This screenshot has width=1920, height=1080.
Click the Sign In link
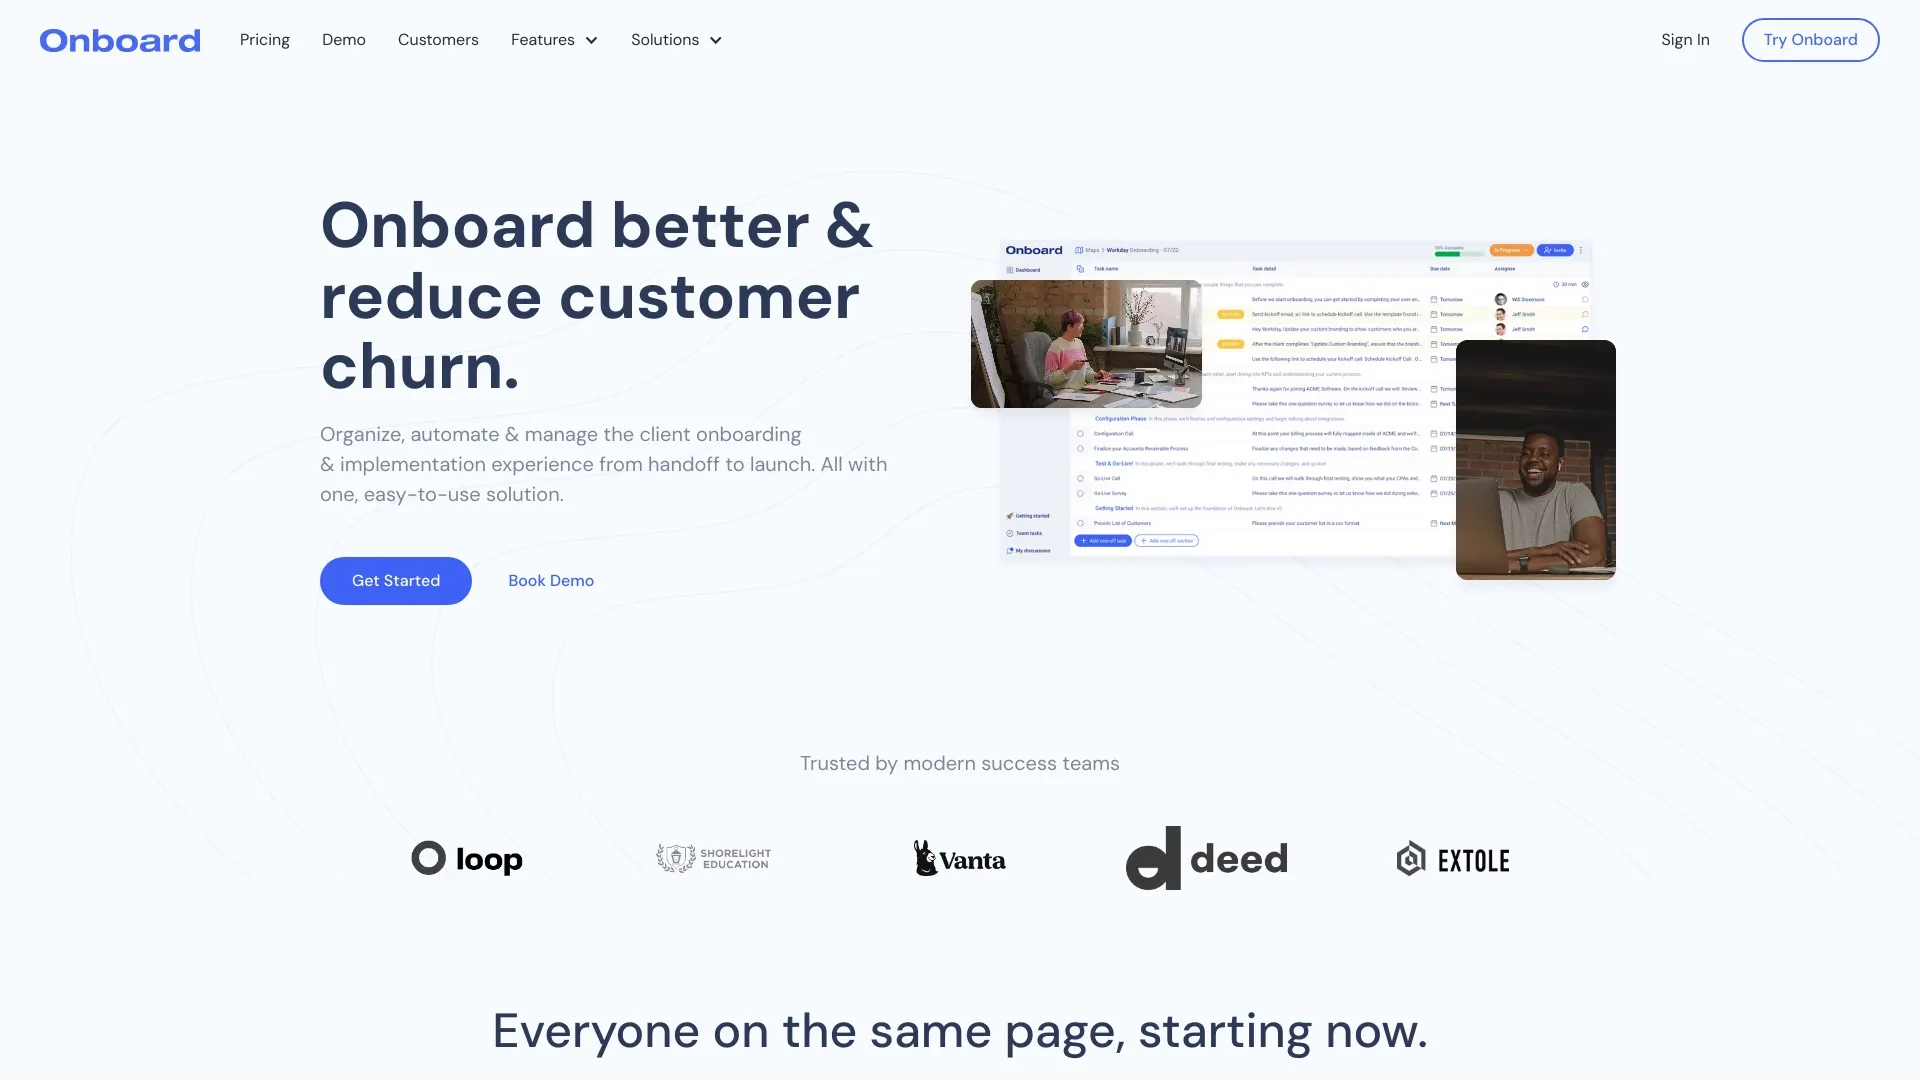[x=1687, y=40]
